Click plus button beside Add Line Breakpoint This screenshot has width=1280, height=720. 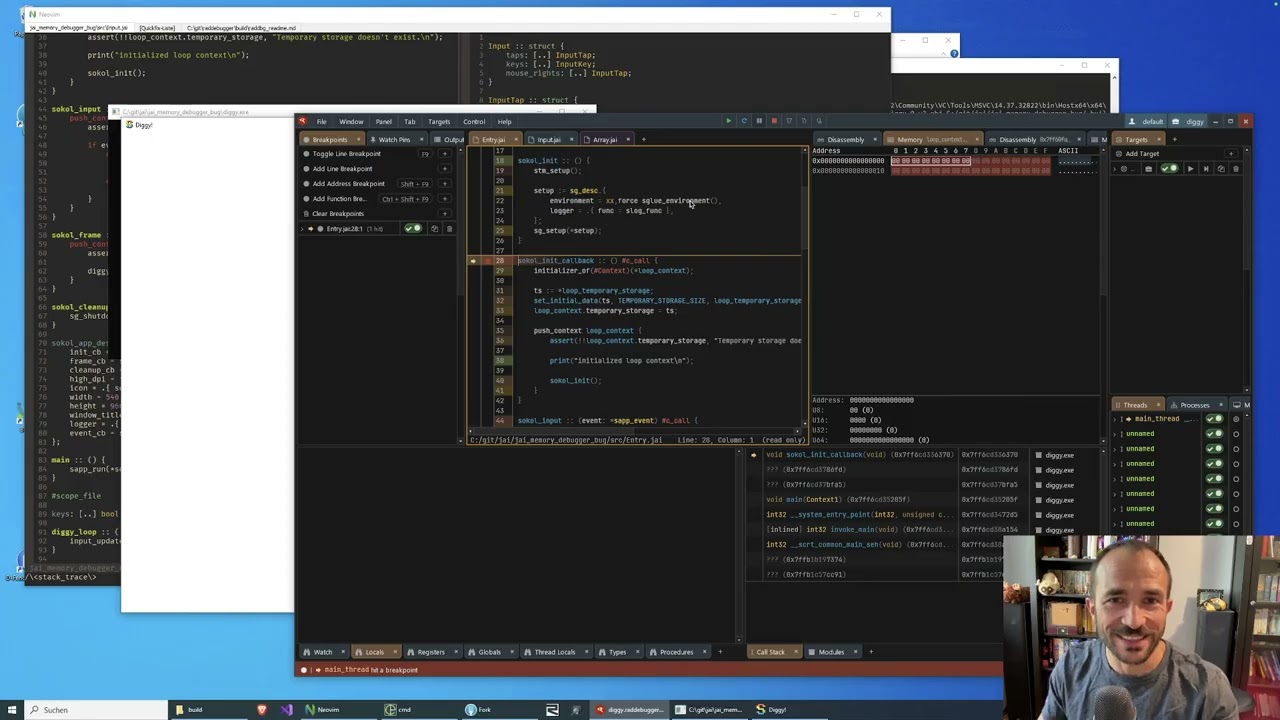pos(445,169)
